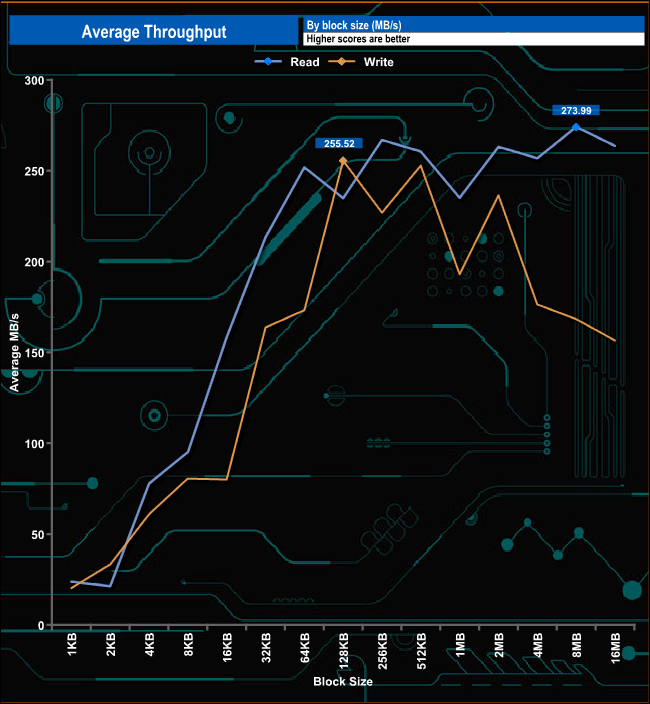Click the 150 value on vertical axis
The width and height of the screenshot is (650, 704).
coord(34,353)
